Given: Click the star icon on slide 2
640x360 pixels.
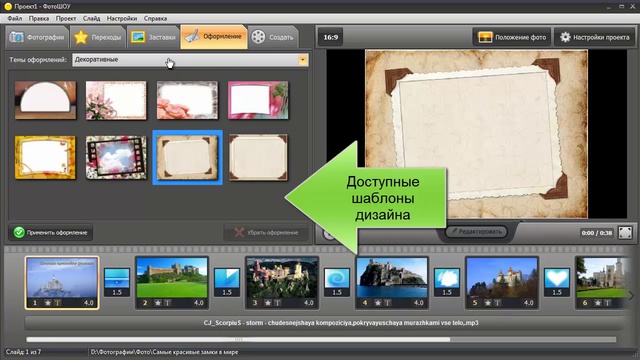Looking at the screenshot, I should coord(158,303).
